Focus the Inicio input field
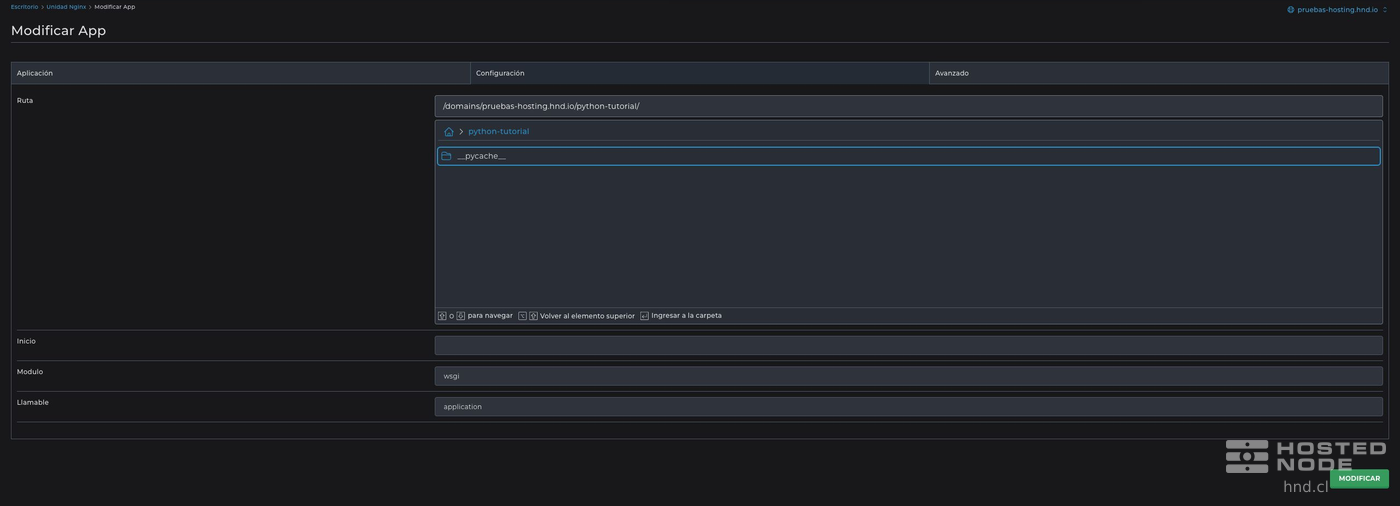The height and width of the screenshot is (506, 1400). point(908,346)
